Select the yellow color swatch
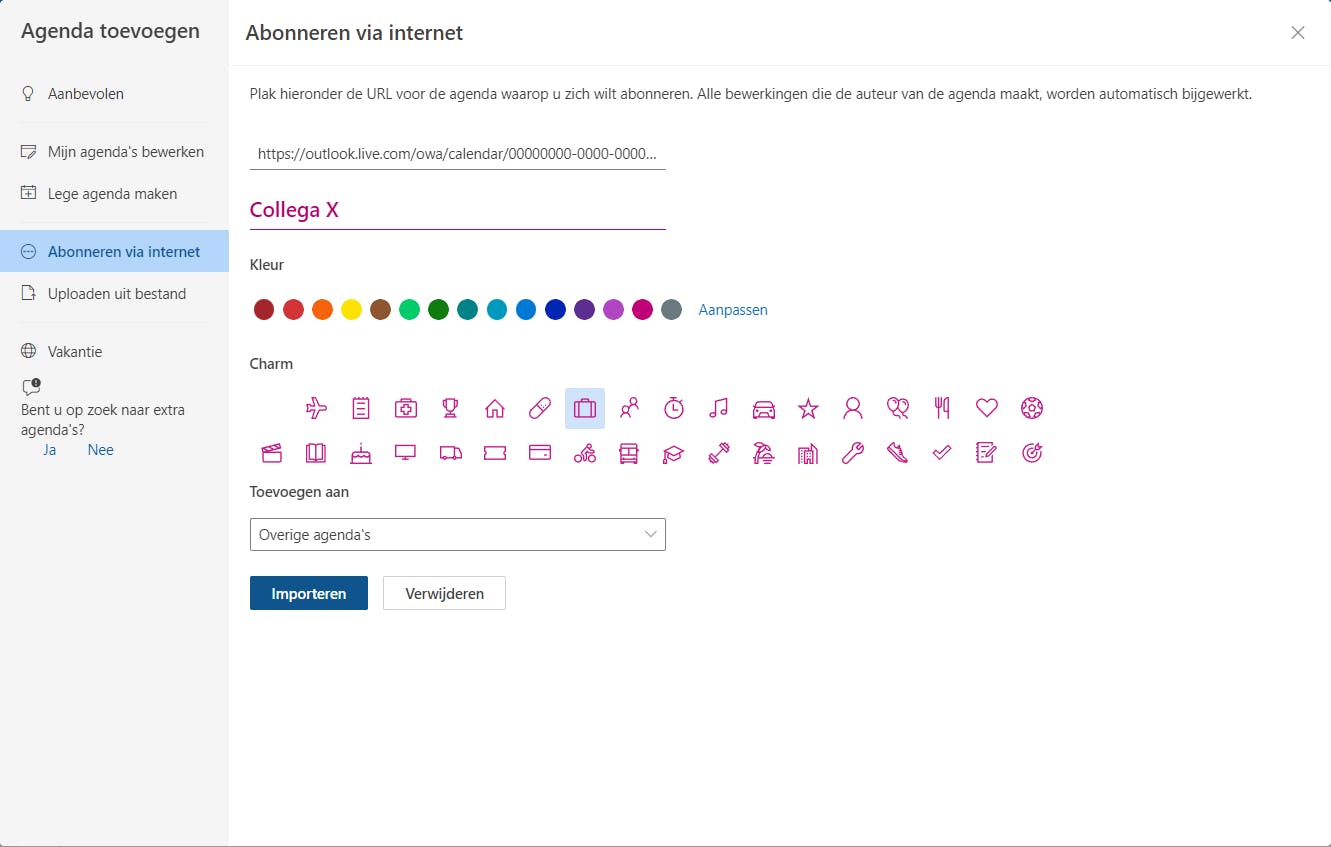The height and width of the screenshot is (847, 1331). pyautogui.click(x=351, y=310)
